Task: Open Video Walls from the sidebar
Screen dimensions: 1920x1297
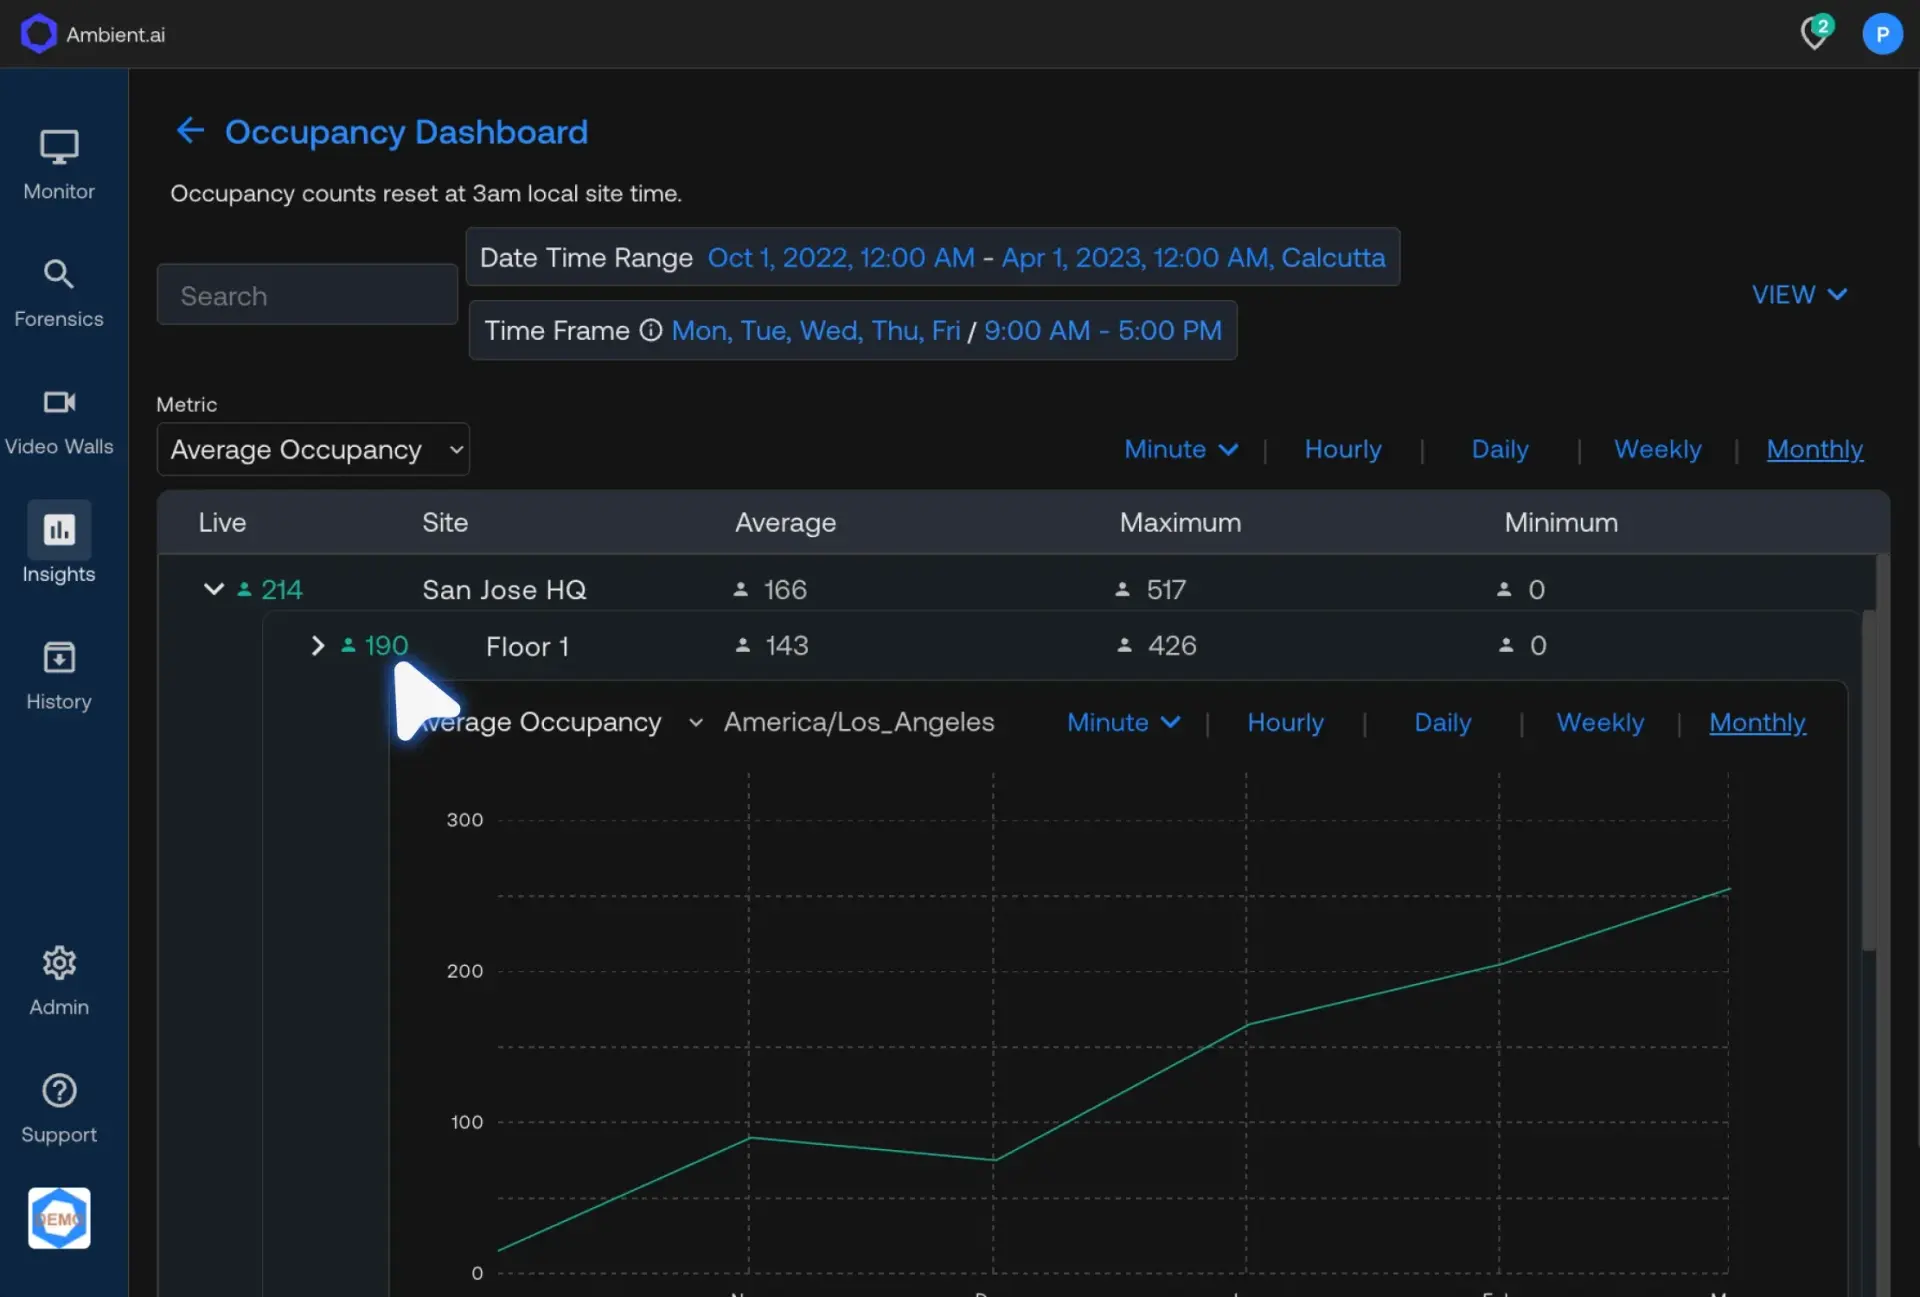Action: [x=59, y=418]
